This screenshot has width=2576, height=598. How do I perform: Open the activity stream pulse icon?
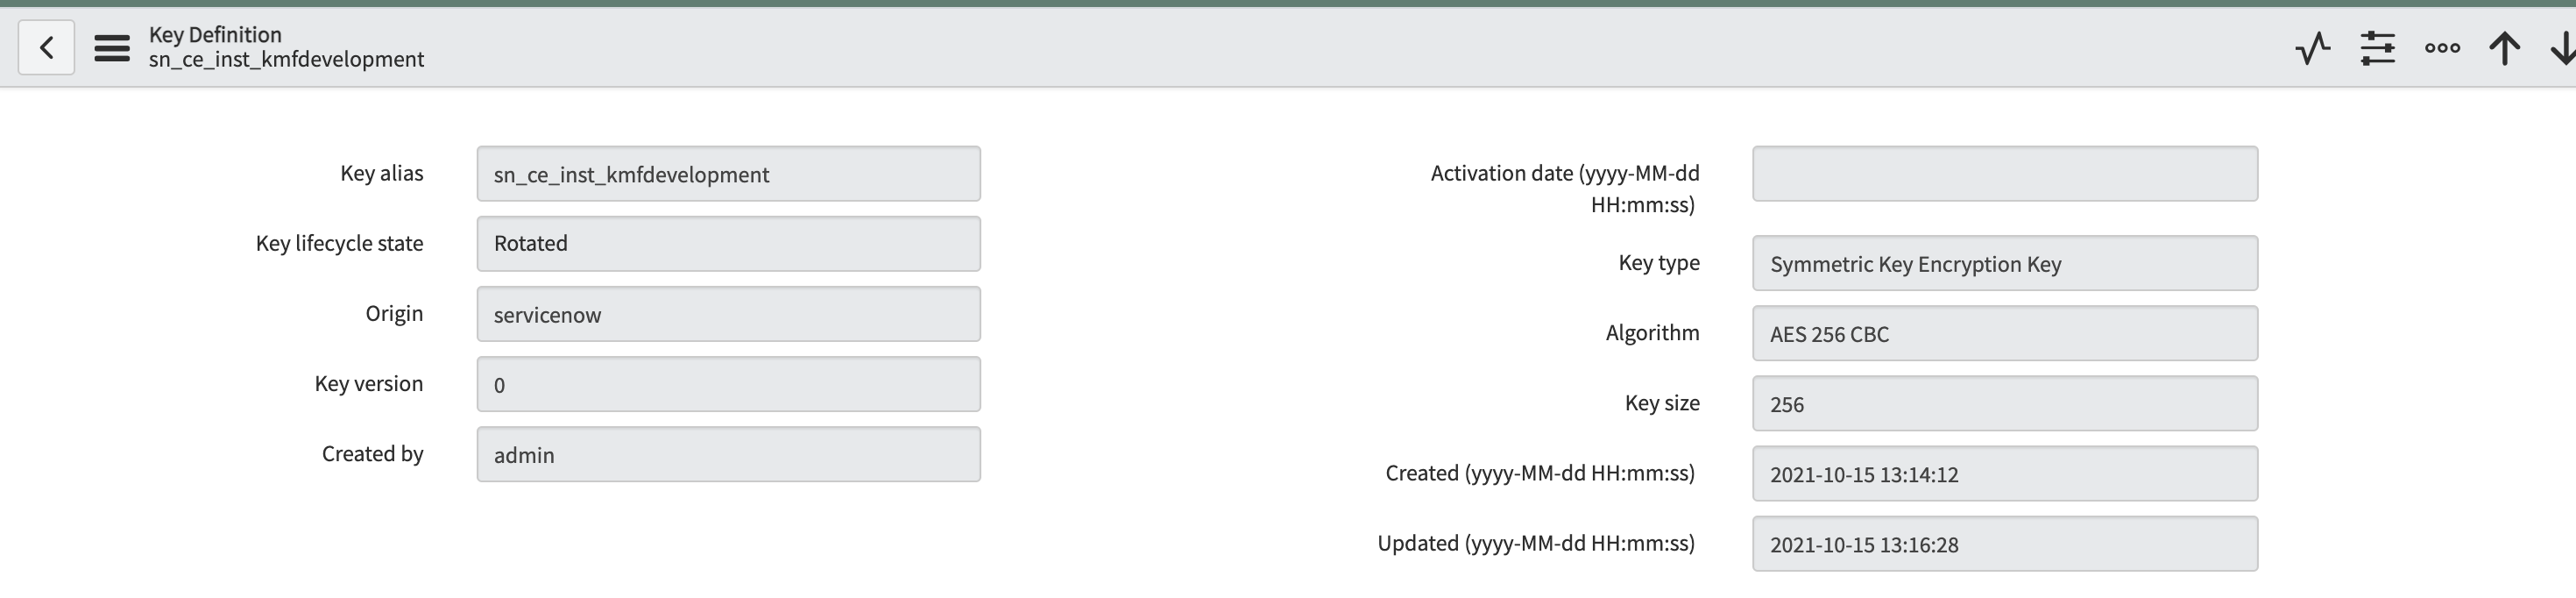2313,48
